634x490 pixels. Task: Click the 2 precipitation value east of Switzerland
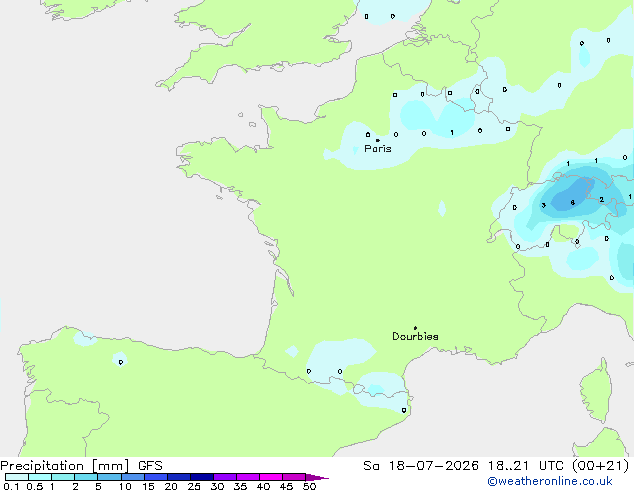pos(602,199)
